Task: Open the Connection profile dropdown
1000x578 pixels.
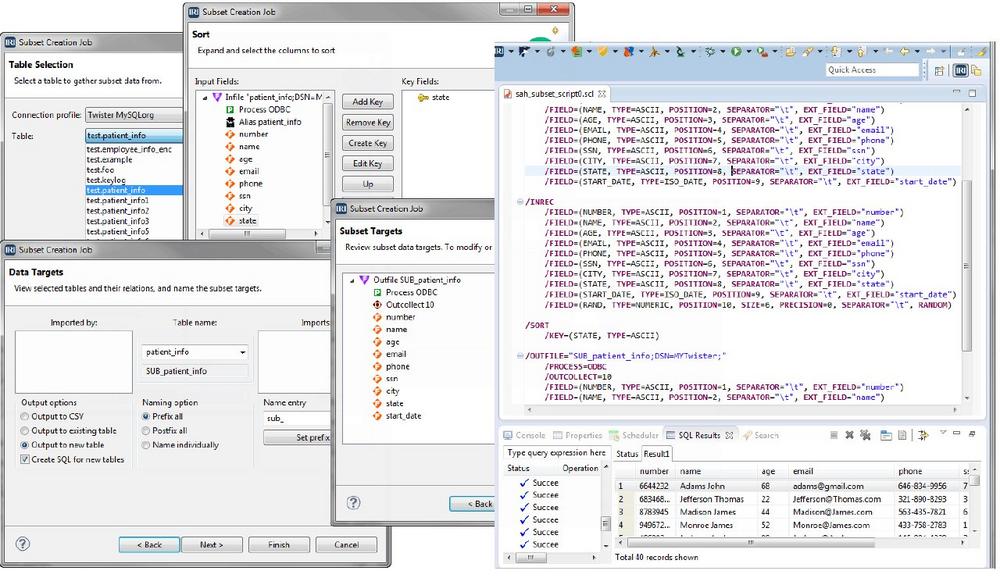Action: [134, 115]
